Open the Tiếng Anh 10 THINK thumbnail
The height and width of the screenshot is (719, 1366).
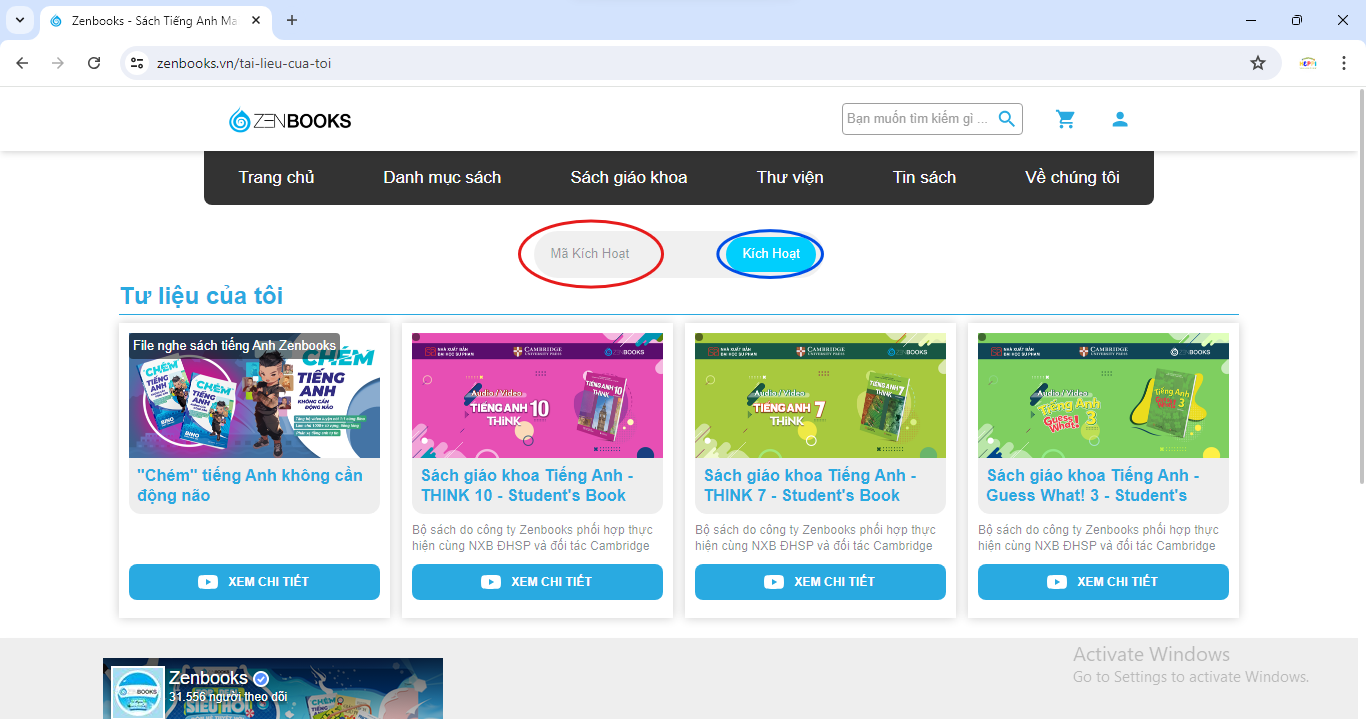[x=537, y=395]
